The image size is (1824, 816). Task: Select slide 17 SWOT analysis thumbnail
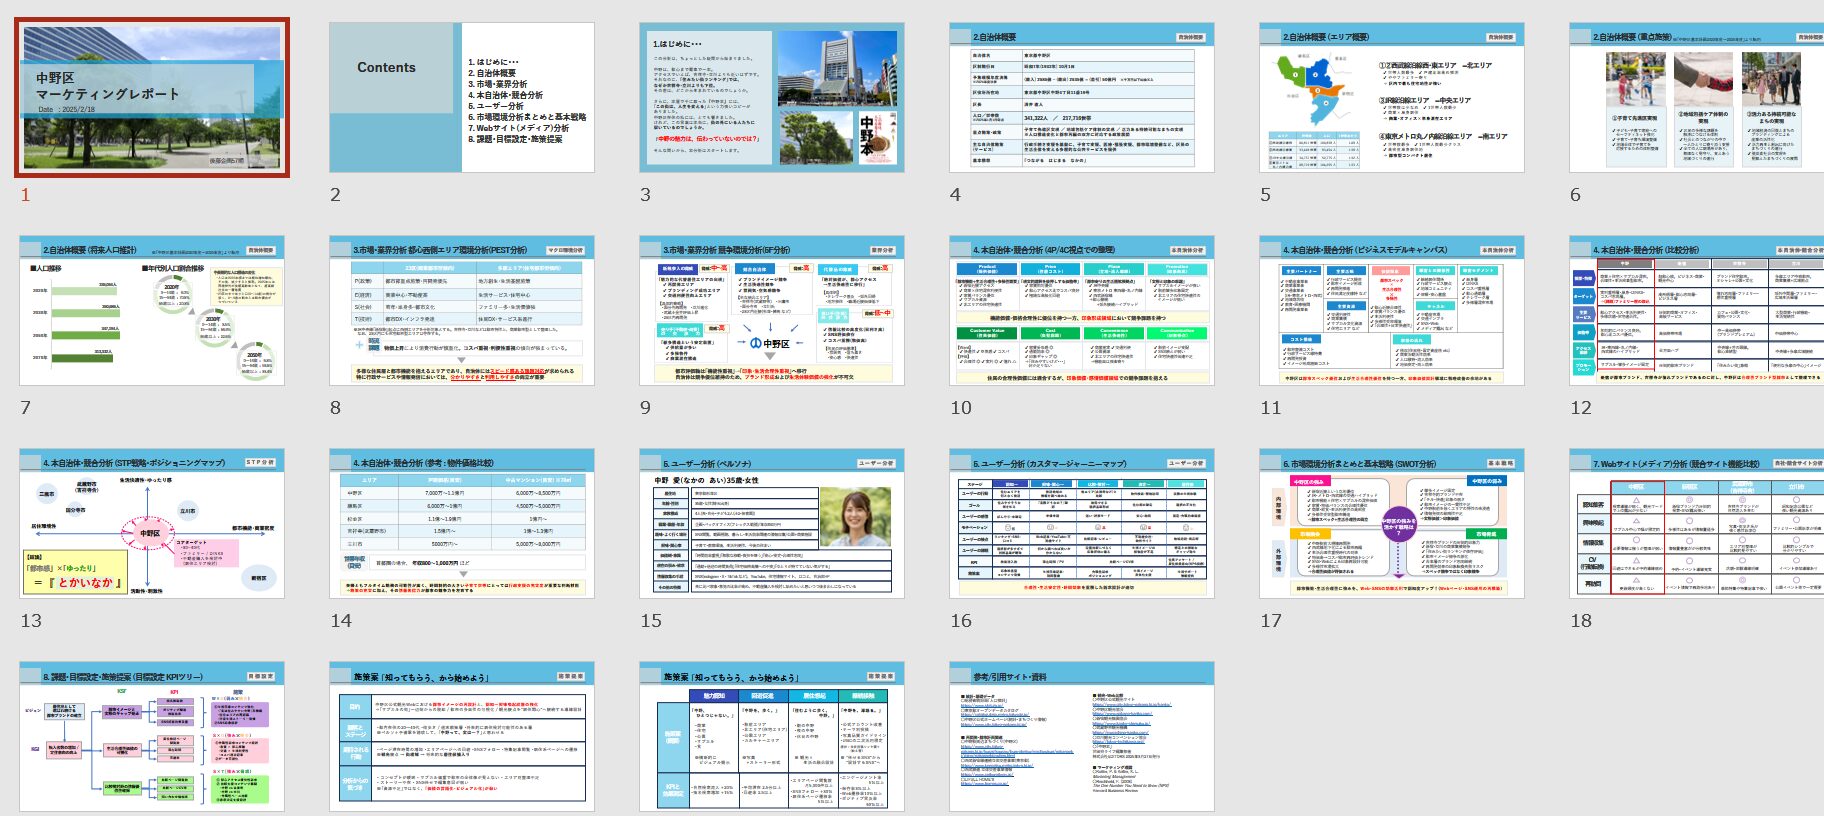pos(1392,524)
